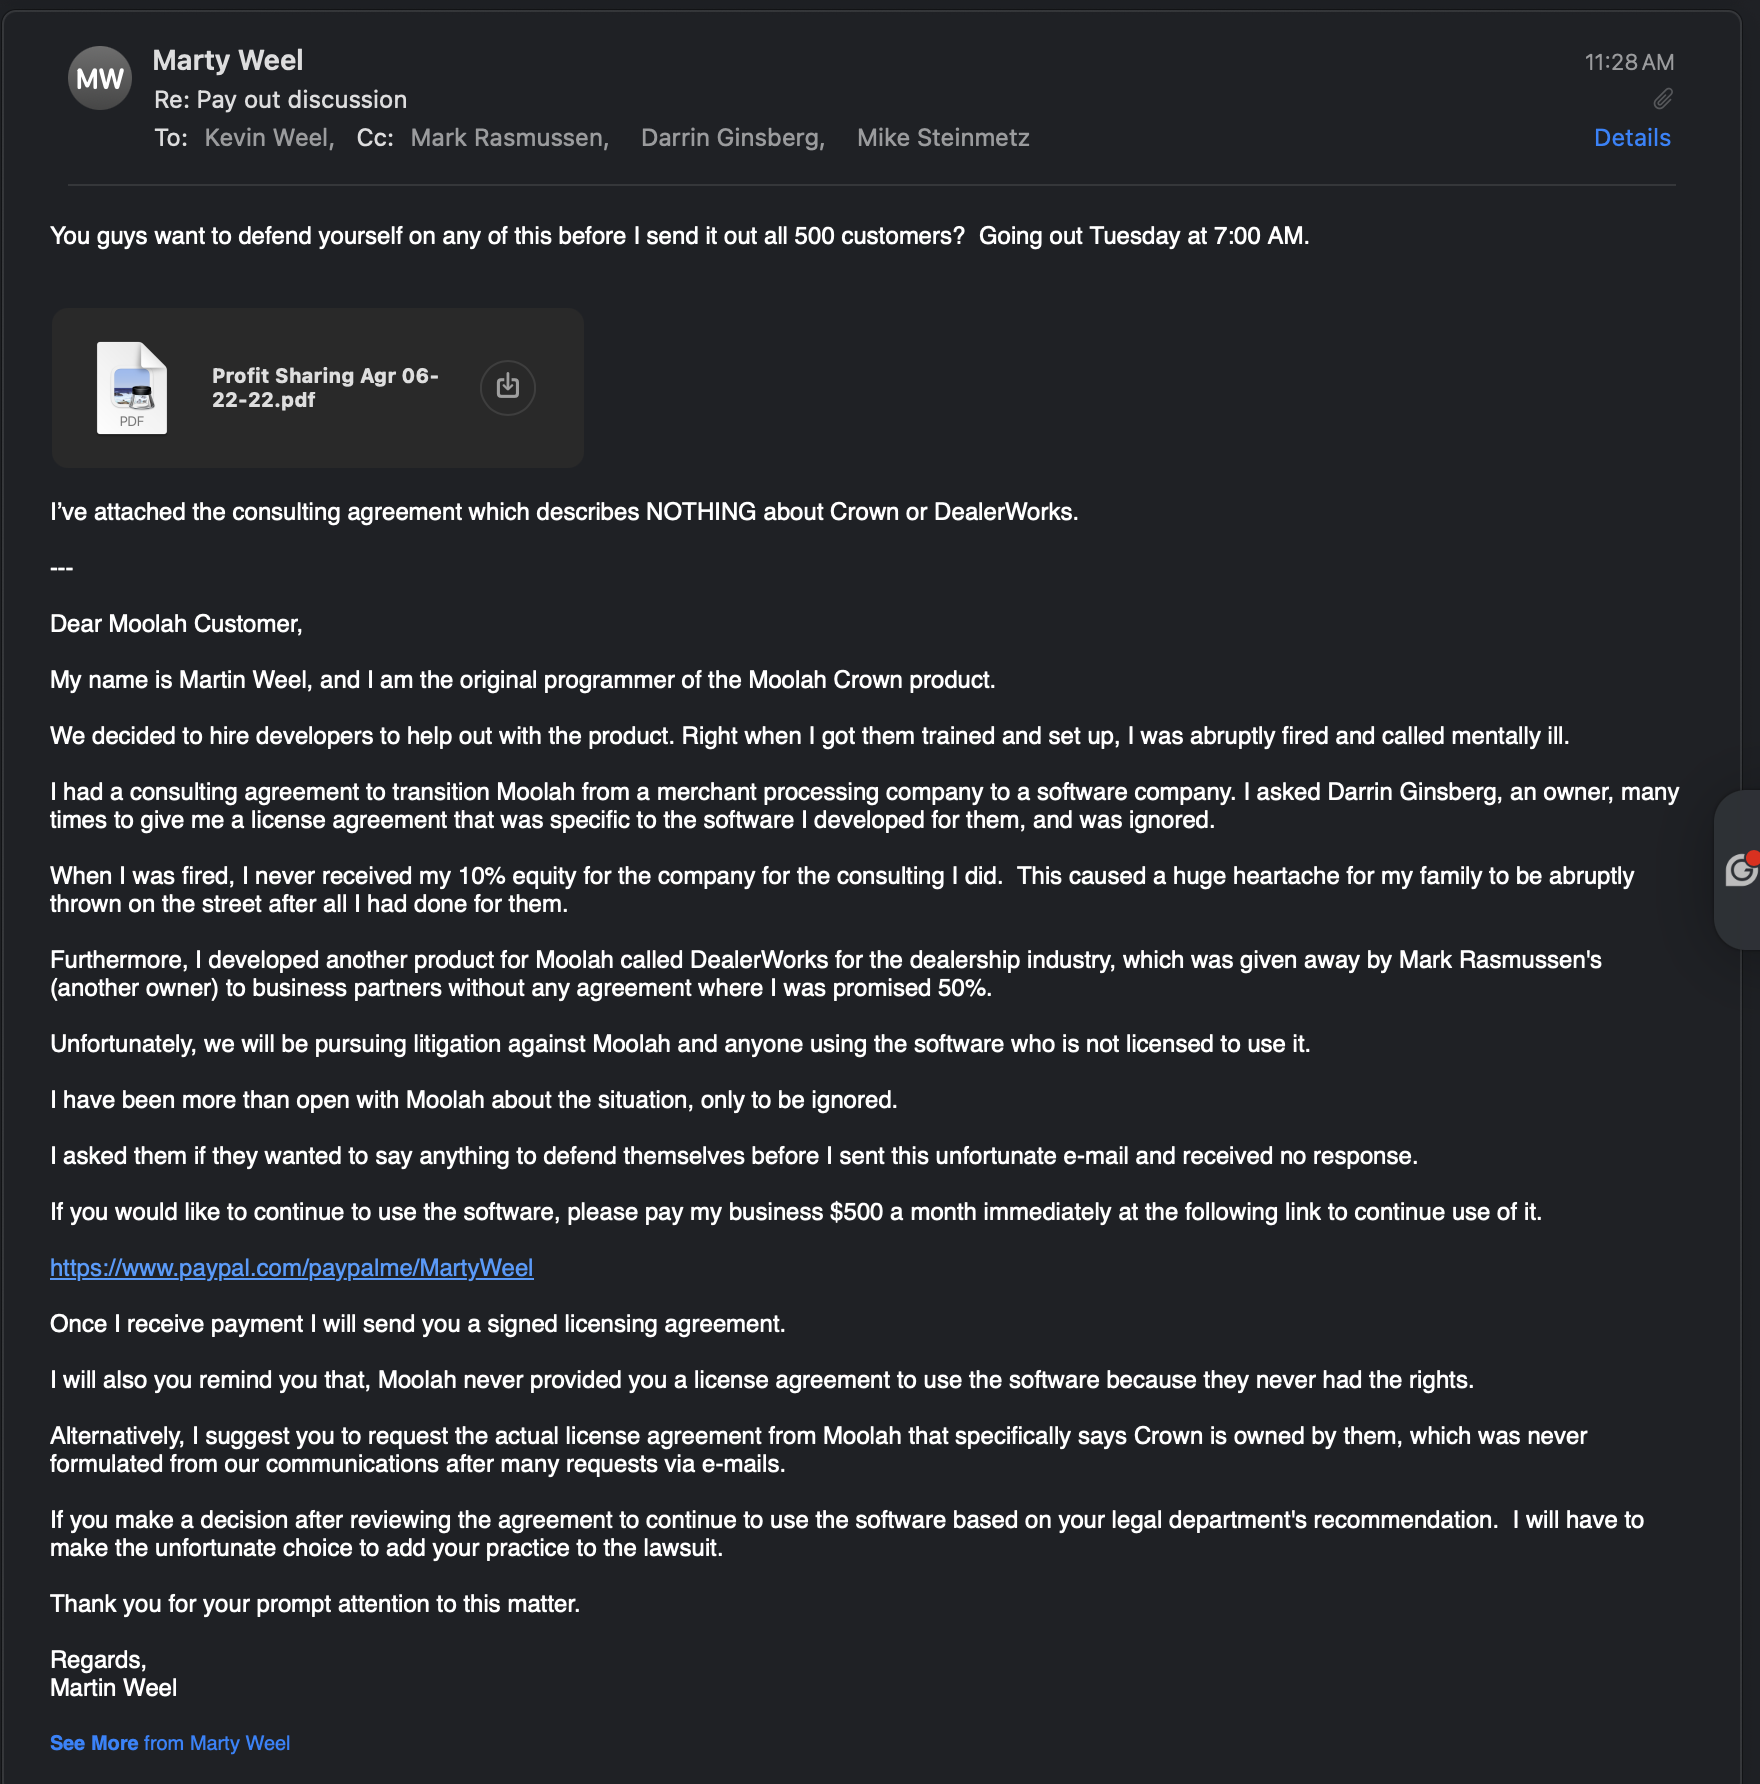Click the Martin Weel signature text
This screenshot has height=1784, width=1760.
(114, 1688)
